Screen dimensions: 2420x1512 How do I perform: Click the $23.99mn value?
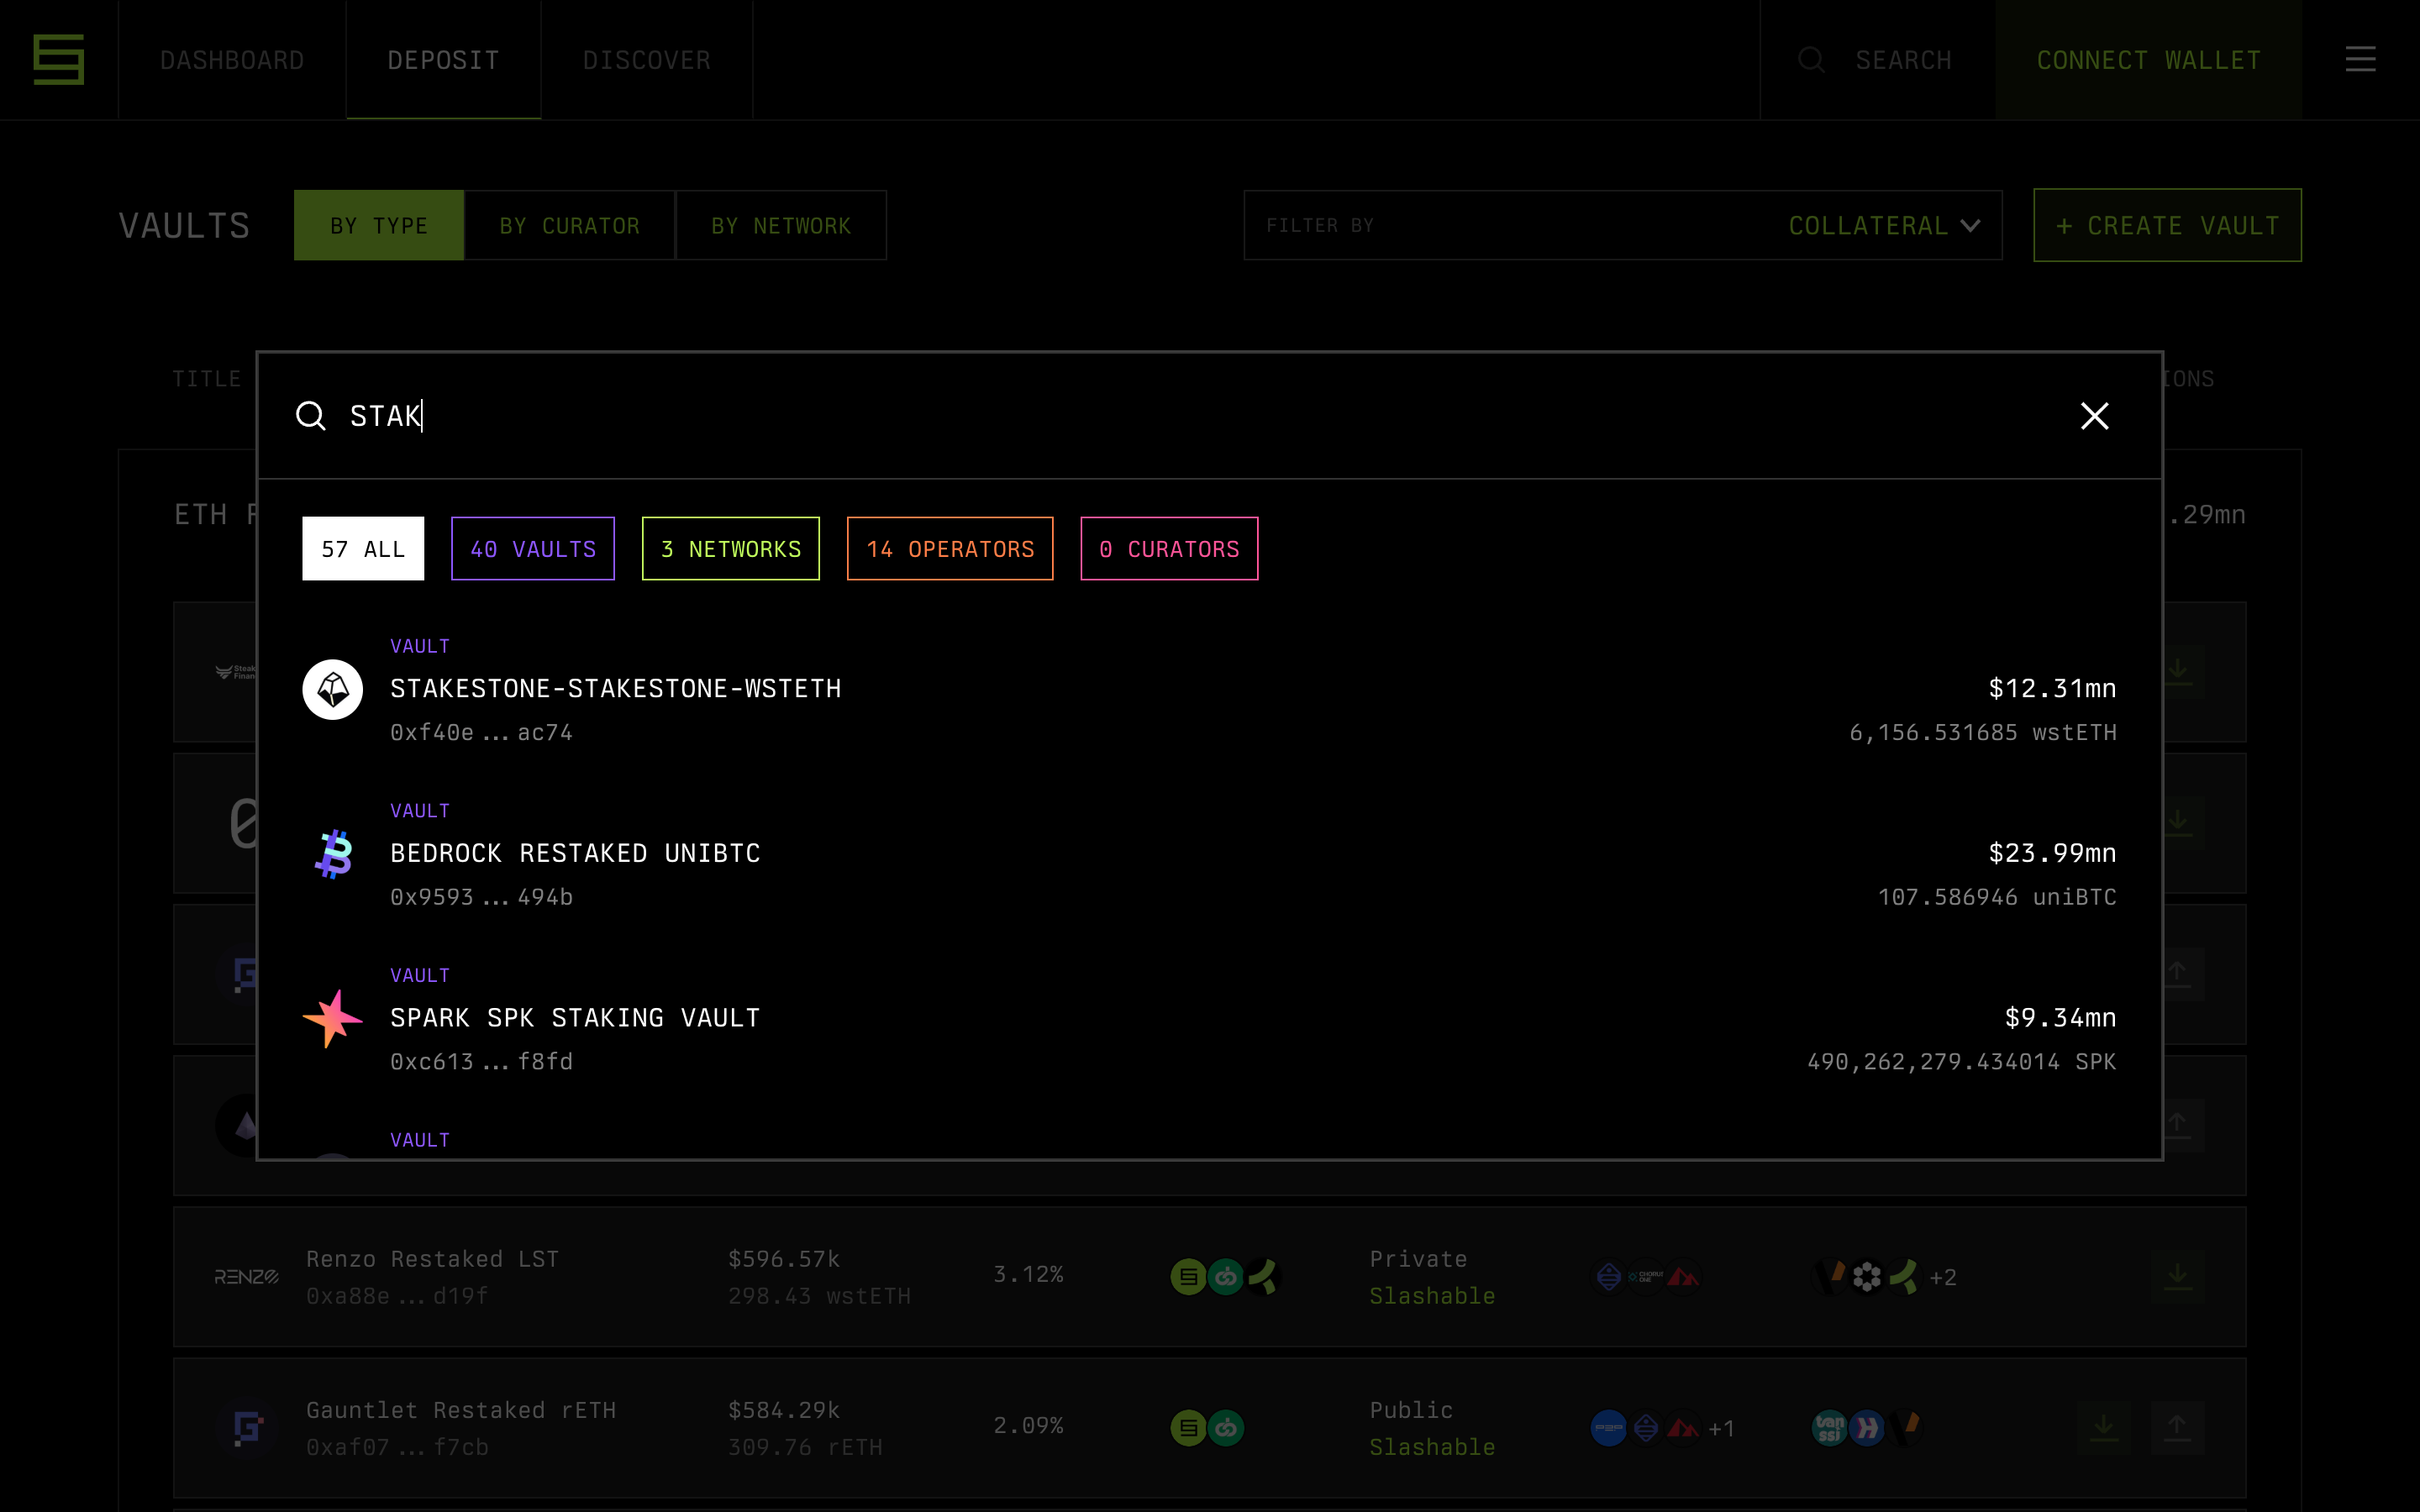click(2052, 854)
